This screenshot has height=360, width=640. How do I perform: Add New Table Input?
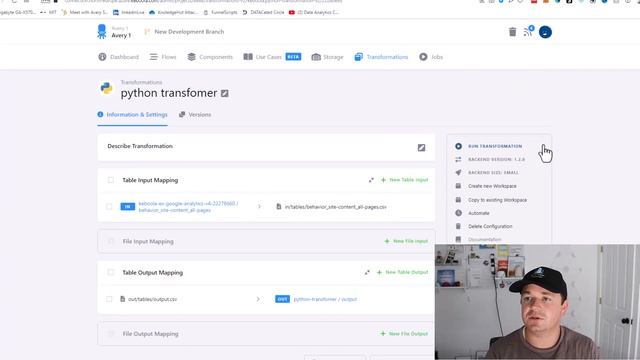404,180
